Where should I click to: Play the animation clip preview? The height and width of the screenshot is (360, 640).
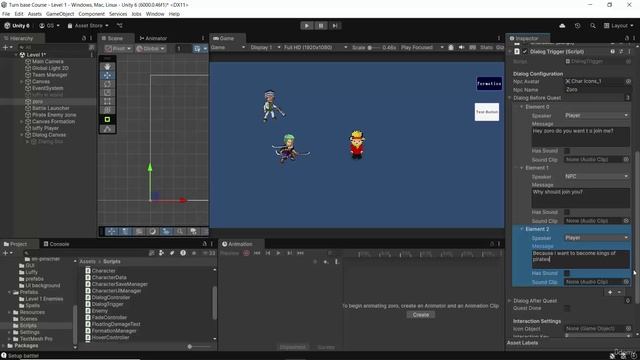coord(278,253)
